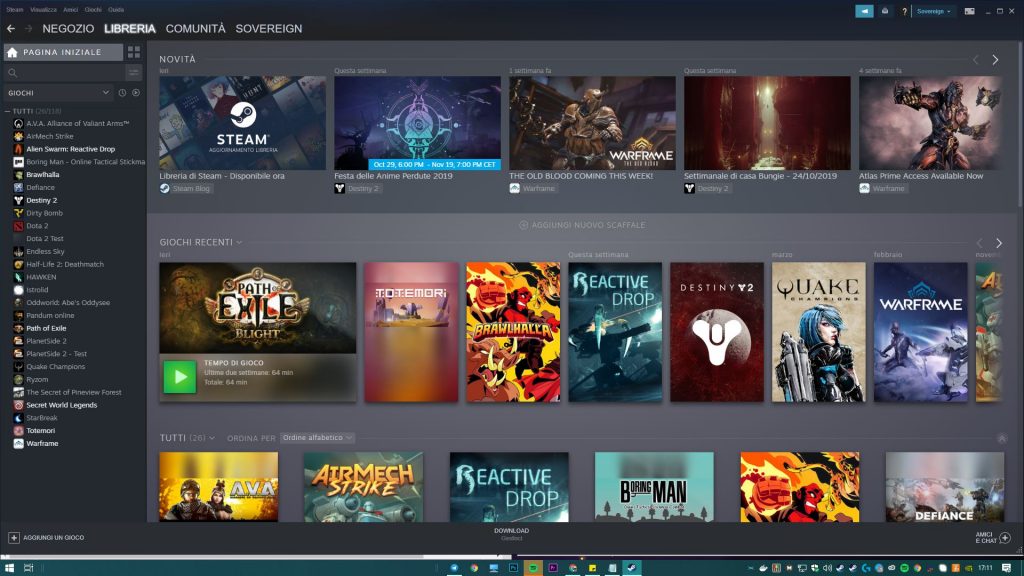
Task: Select Destiny 2 in the games list
Action: pyautogui.click(x=43, y=200)
